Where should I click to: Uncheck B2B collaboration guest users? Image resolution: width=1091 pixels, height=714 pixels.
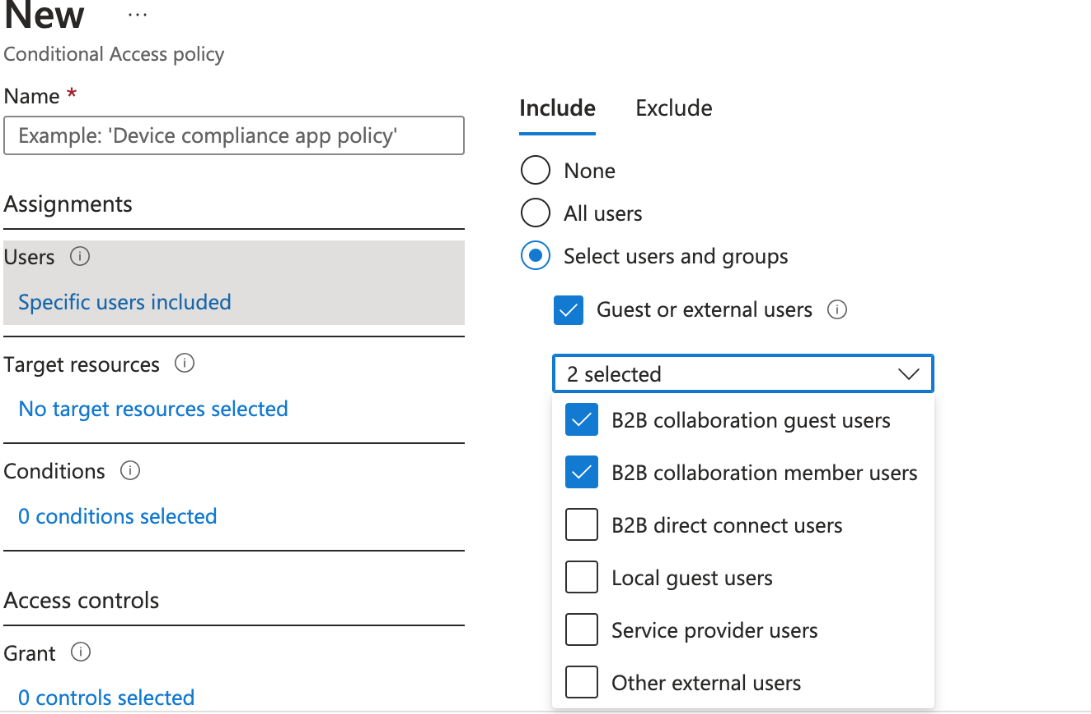(x=582, y=420)
